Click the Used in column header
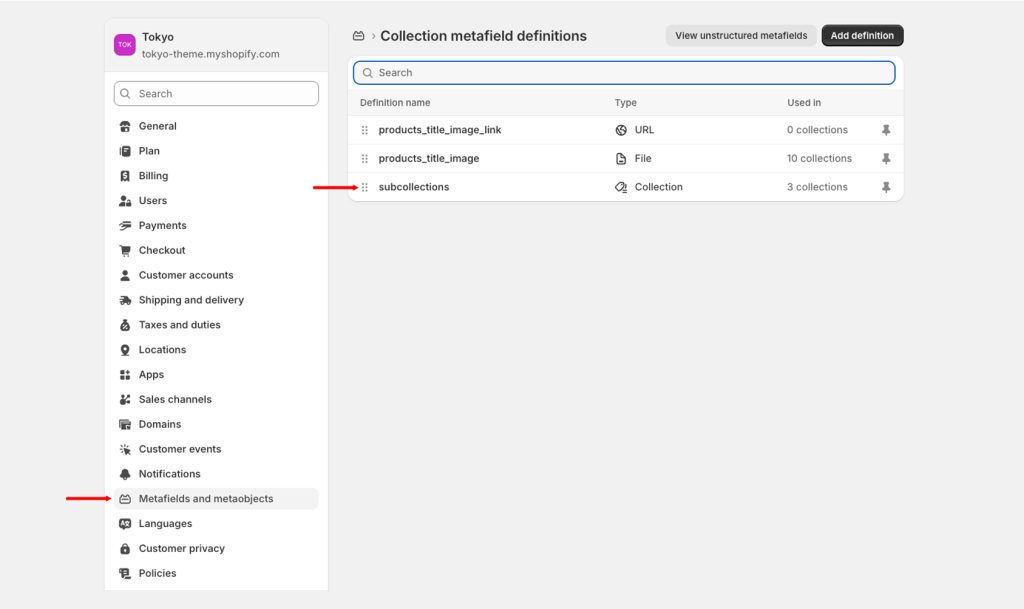 pos(803,102)
